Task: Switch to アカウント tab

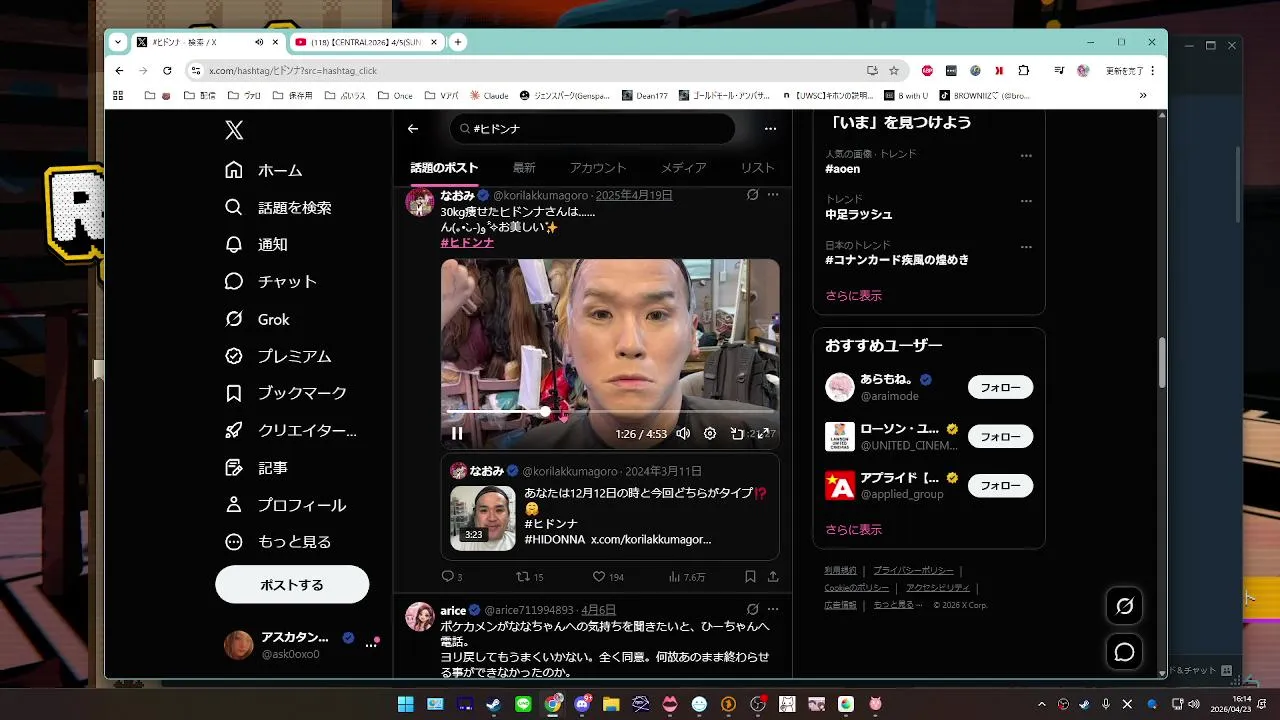Action: [598, 168]
